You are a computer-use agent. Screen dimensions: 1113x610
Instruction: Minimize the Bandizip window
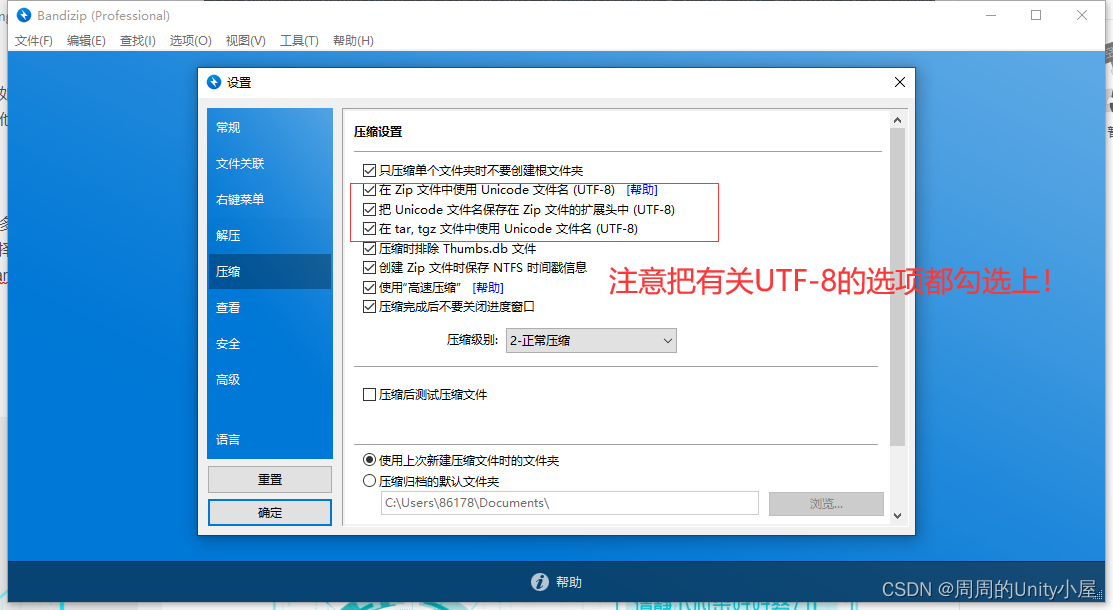pos(991,15)
